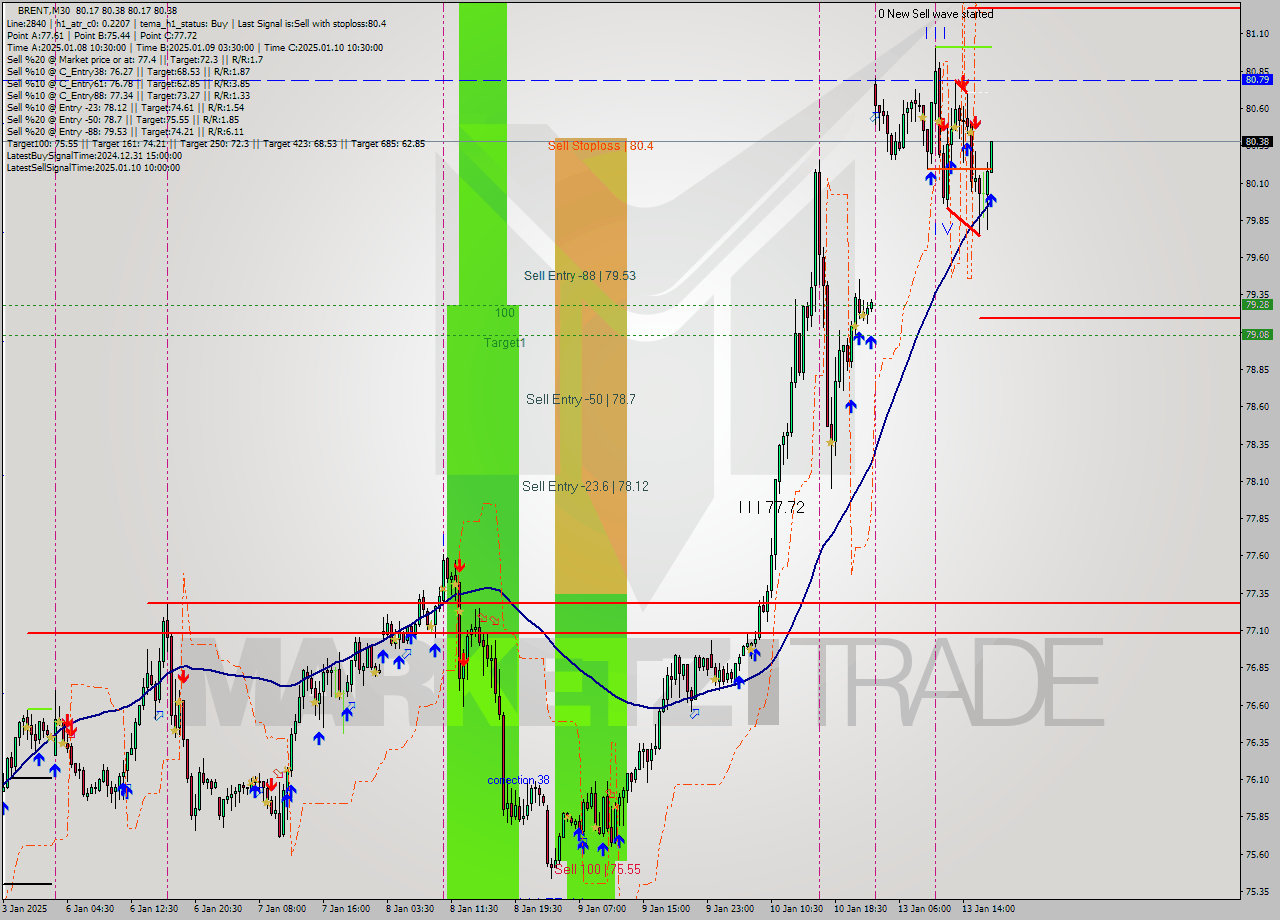The image size is (1280, 920).
Task: Select the 'Sell %10 @ C_Entry61: 76.78' line
Action: (x=128, y=83)
